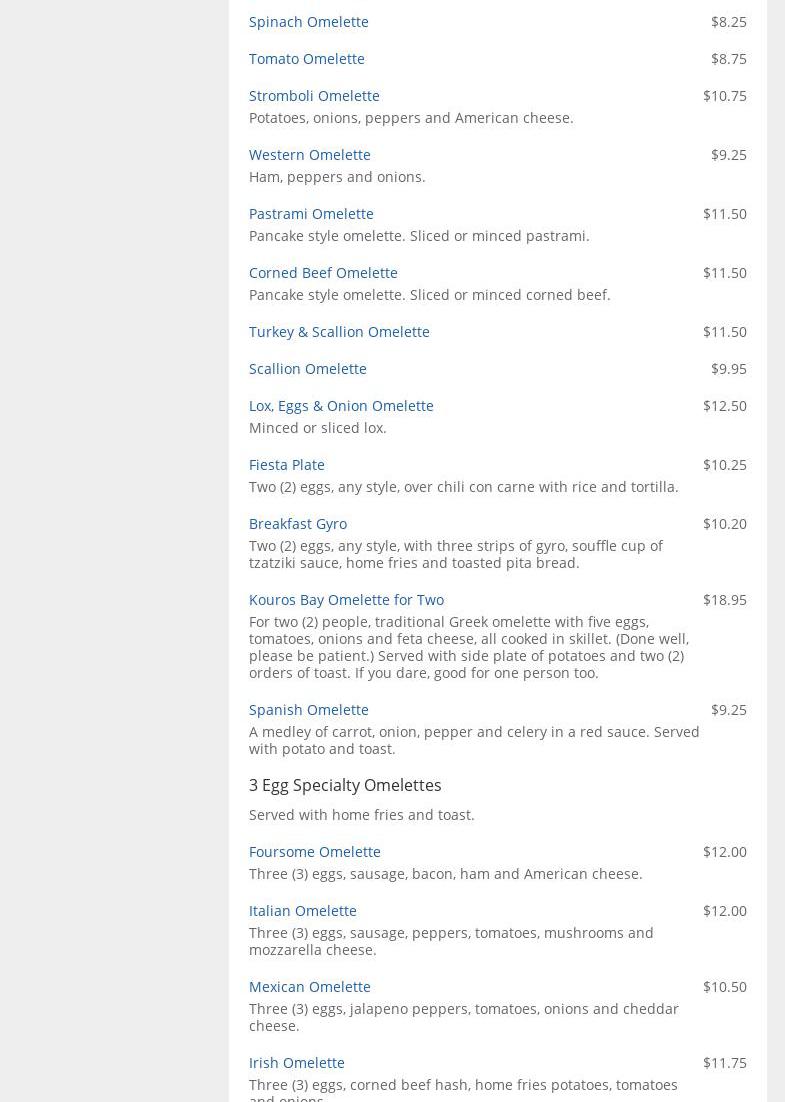Open the Foursome Omelette item
This screenshot has height=1102, width=785.
coord(314,851)
